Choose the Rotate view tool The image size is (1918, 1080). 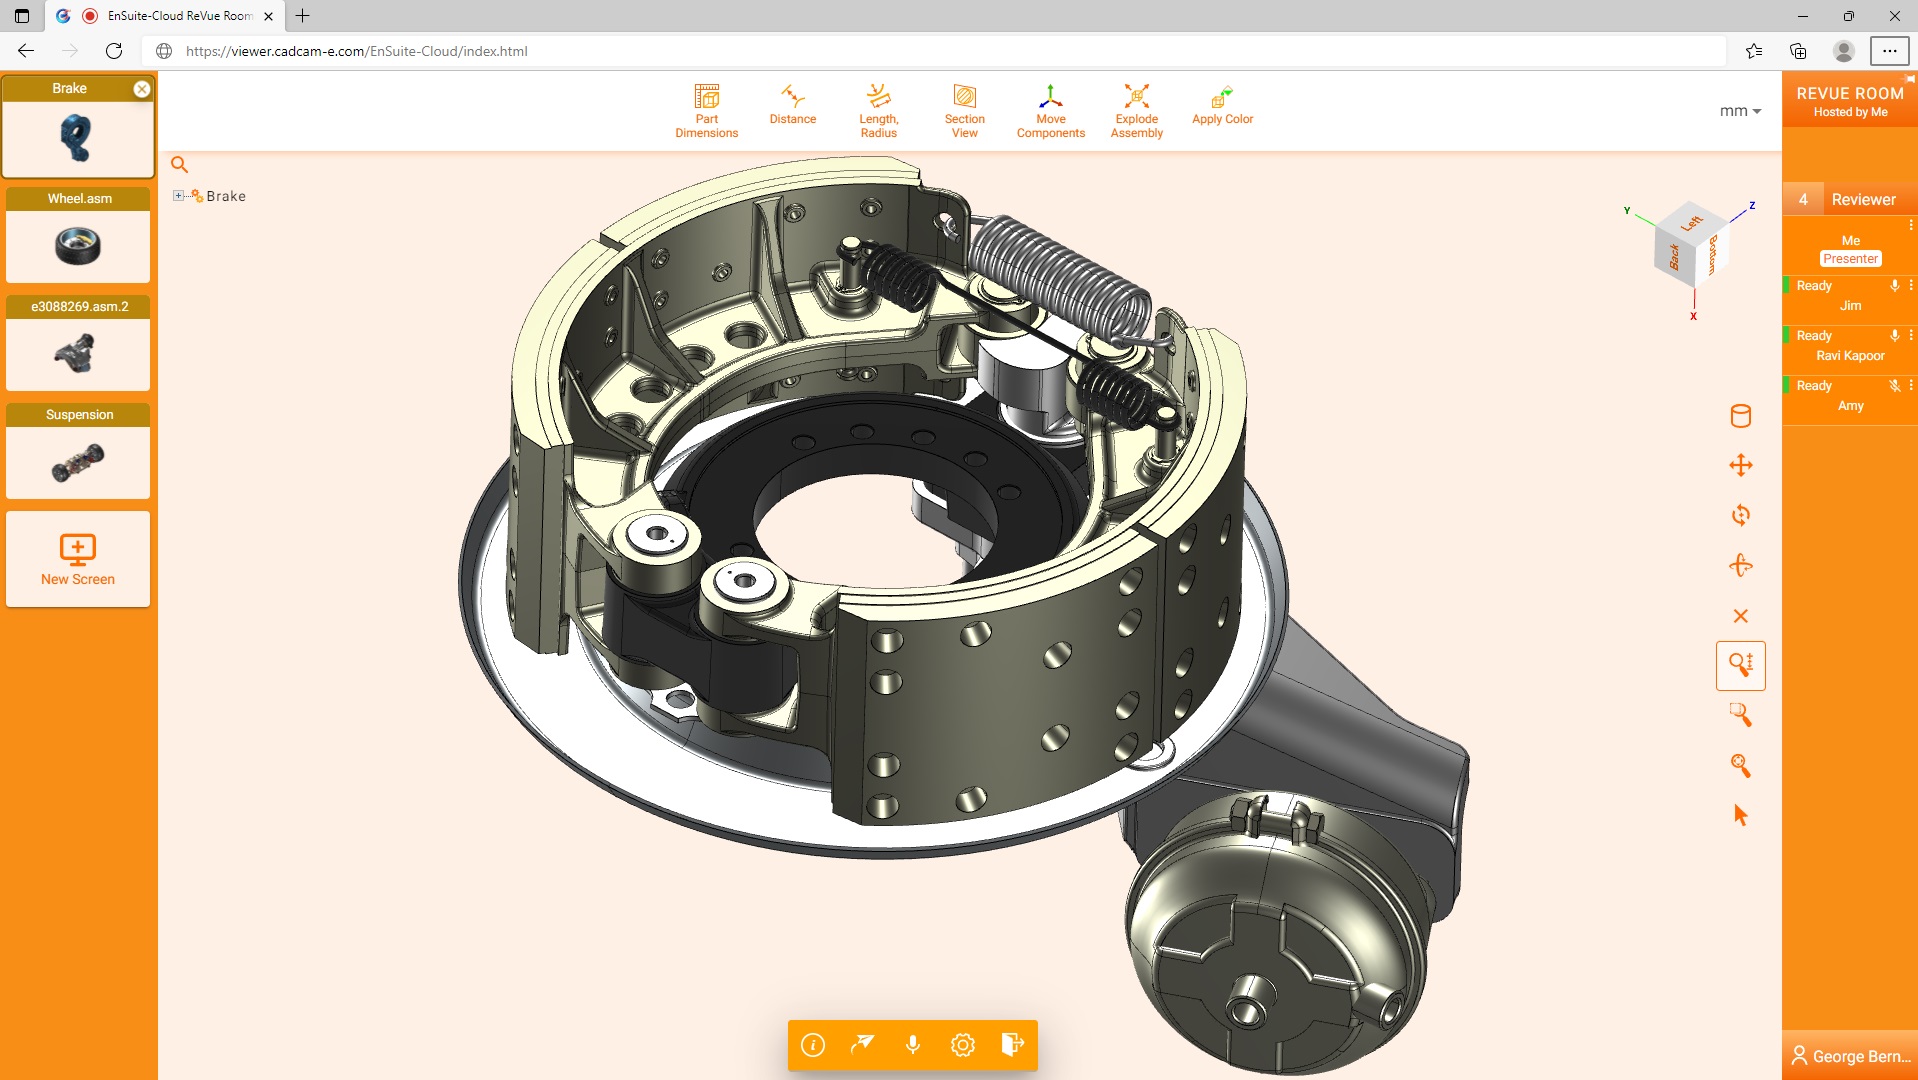point(1740,515)
